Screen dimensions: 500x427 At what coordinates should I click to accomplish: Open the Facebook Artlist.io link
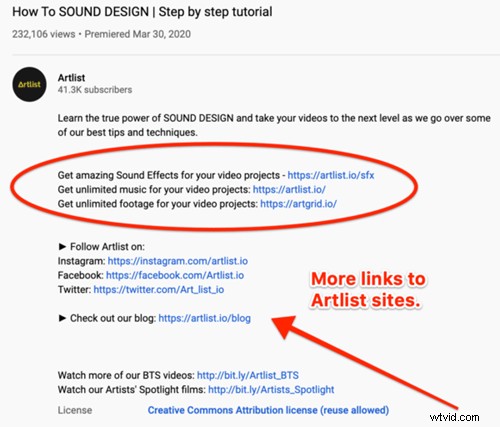pyautogui.click(x=175, y=275)
